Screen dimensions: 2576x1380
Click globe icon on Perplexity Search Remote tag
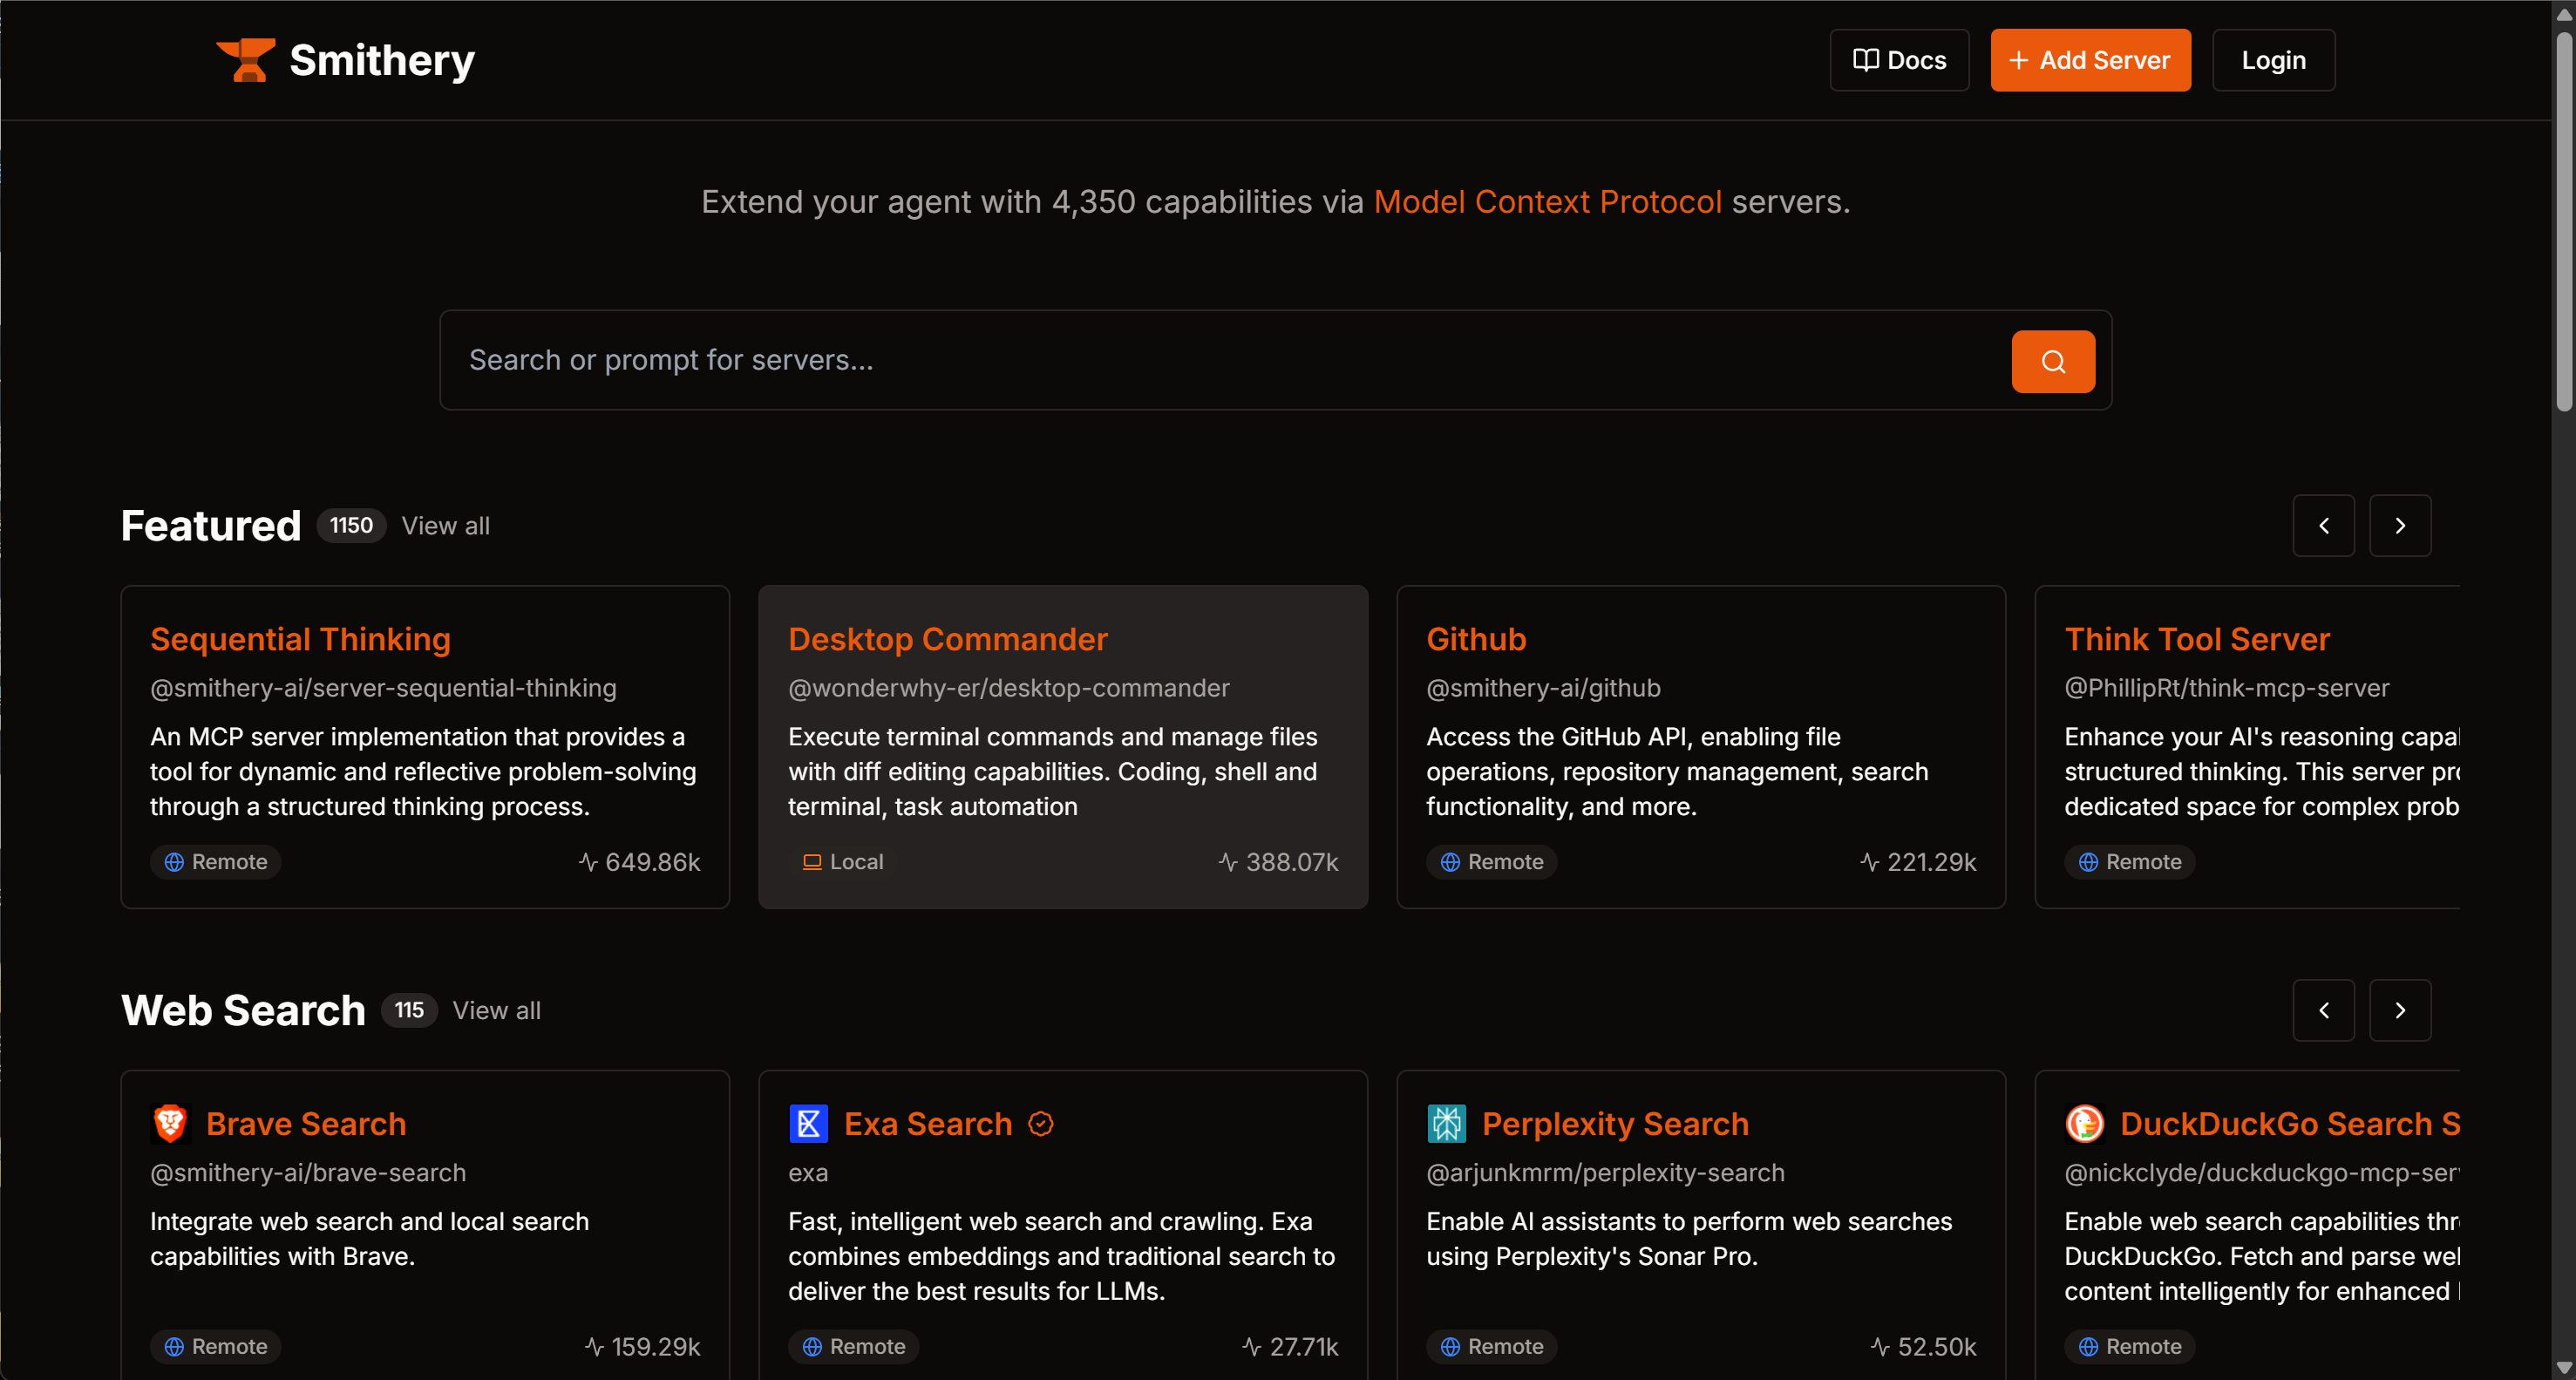click(x=1450, y=1347)
